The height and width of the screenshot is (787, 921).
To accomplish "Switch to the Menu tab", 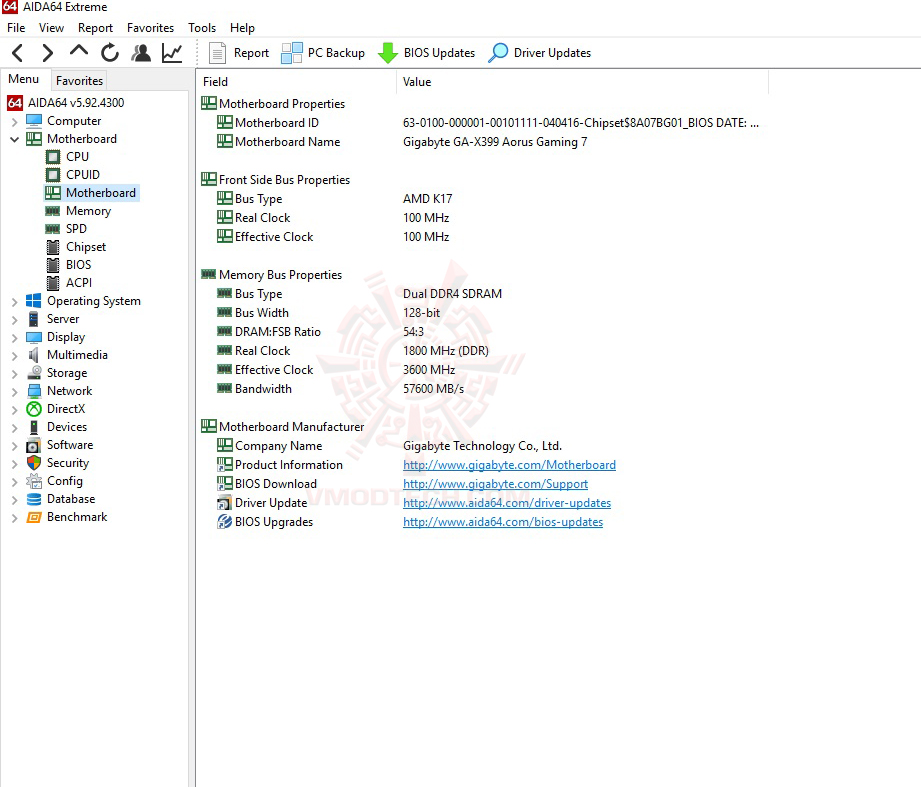I will 23,79.
